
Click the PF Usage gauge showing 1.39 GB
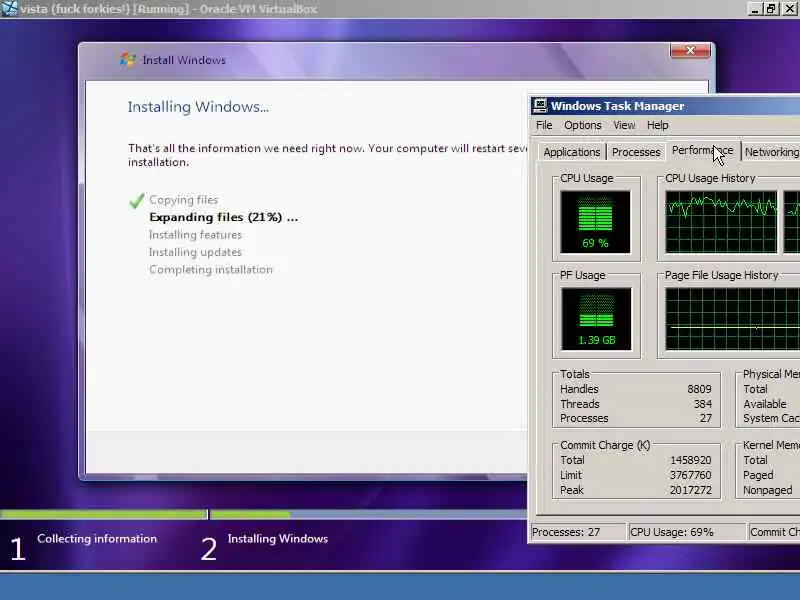[596, 319]
